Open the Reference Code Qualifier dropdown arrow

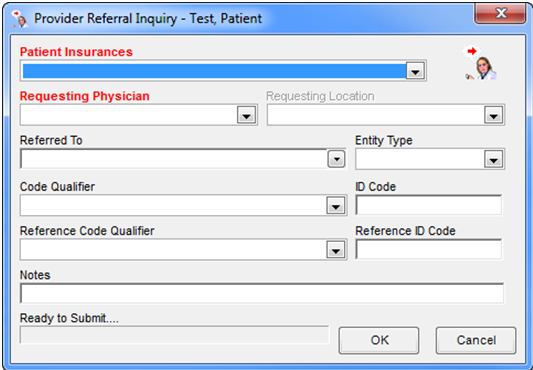coord(336,250)
